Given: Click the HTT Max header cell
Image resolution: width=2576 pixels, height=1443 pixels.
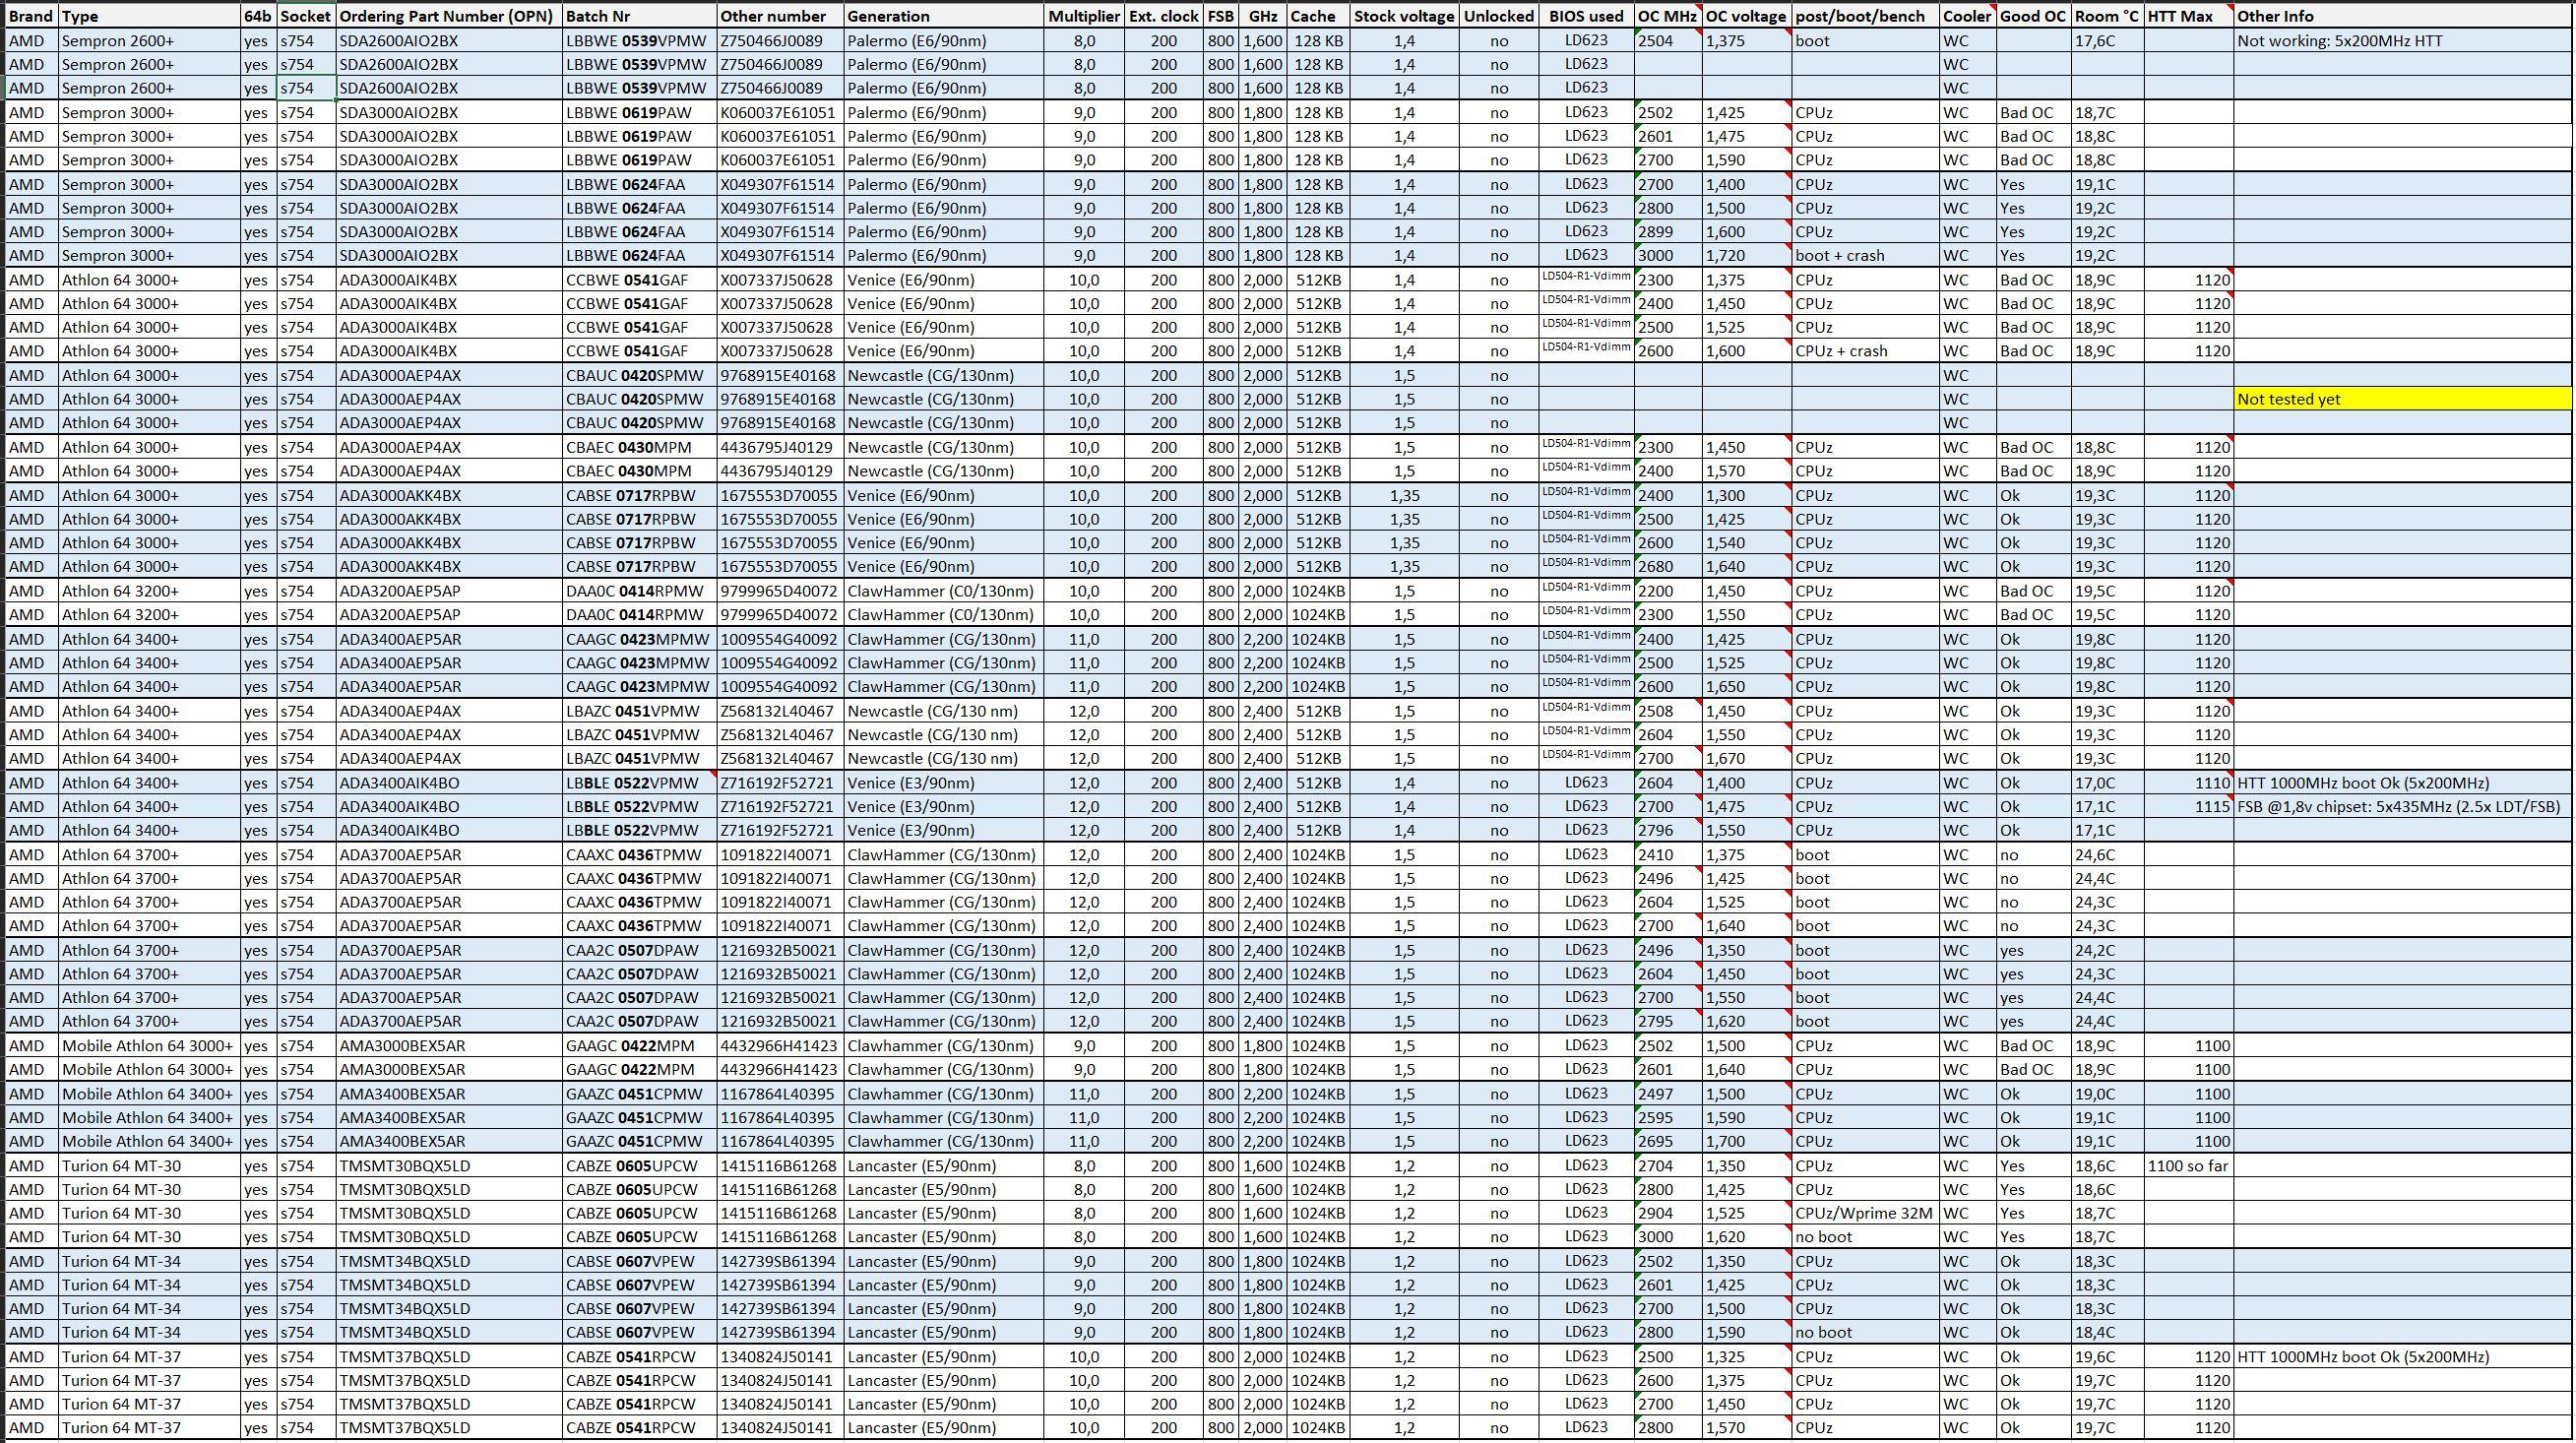Looking at the screenshot, I should 2188,16.
